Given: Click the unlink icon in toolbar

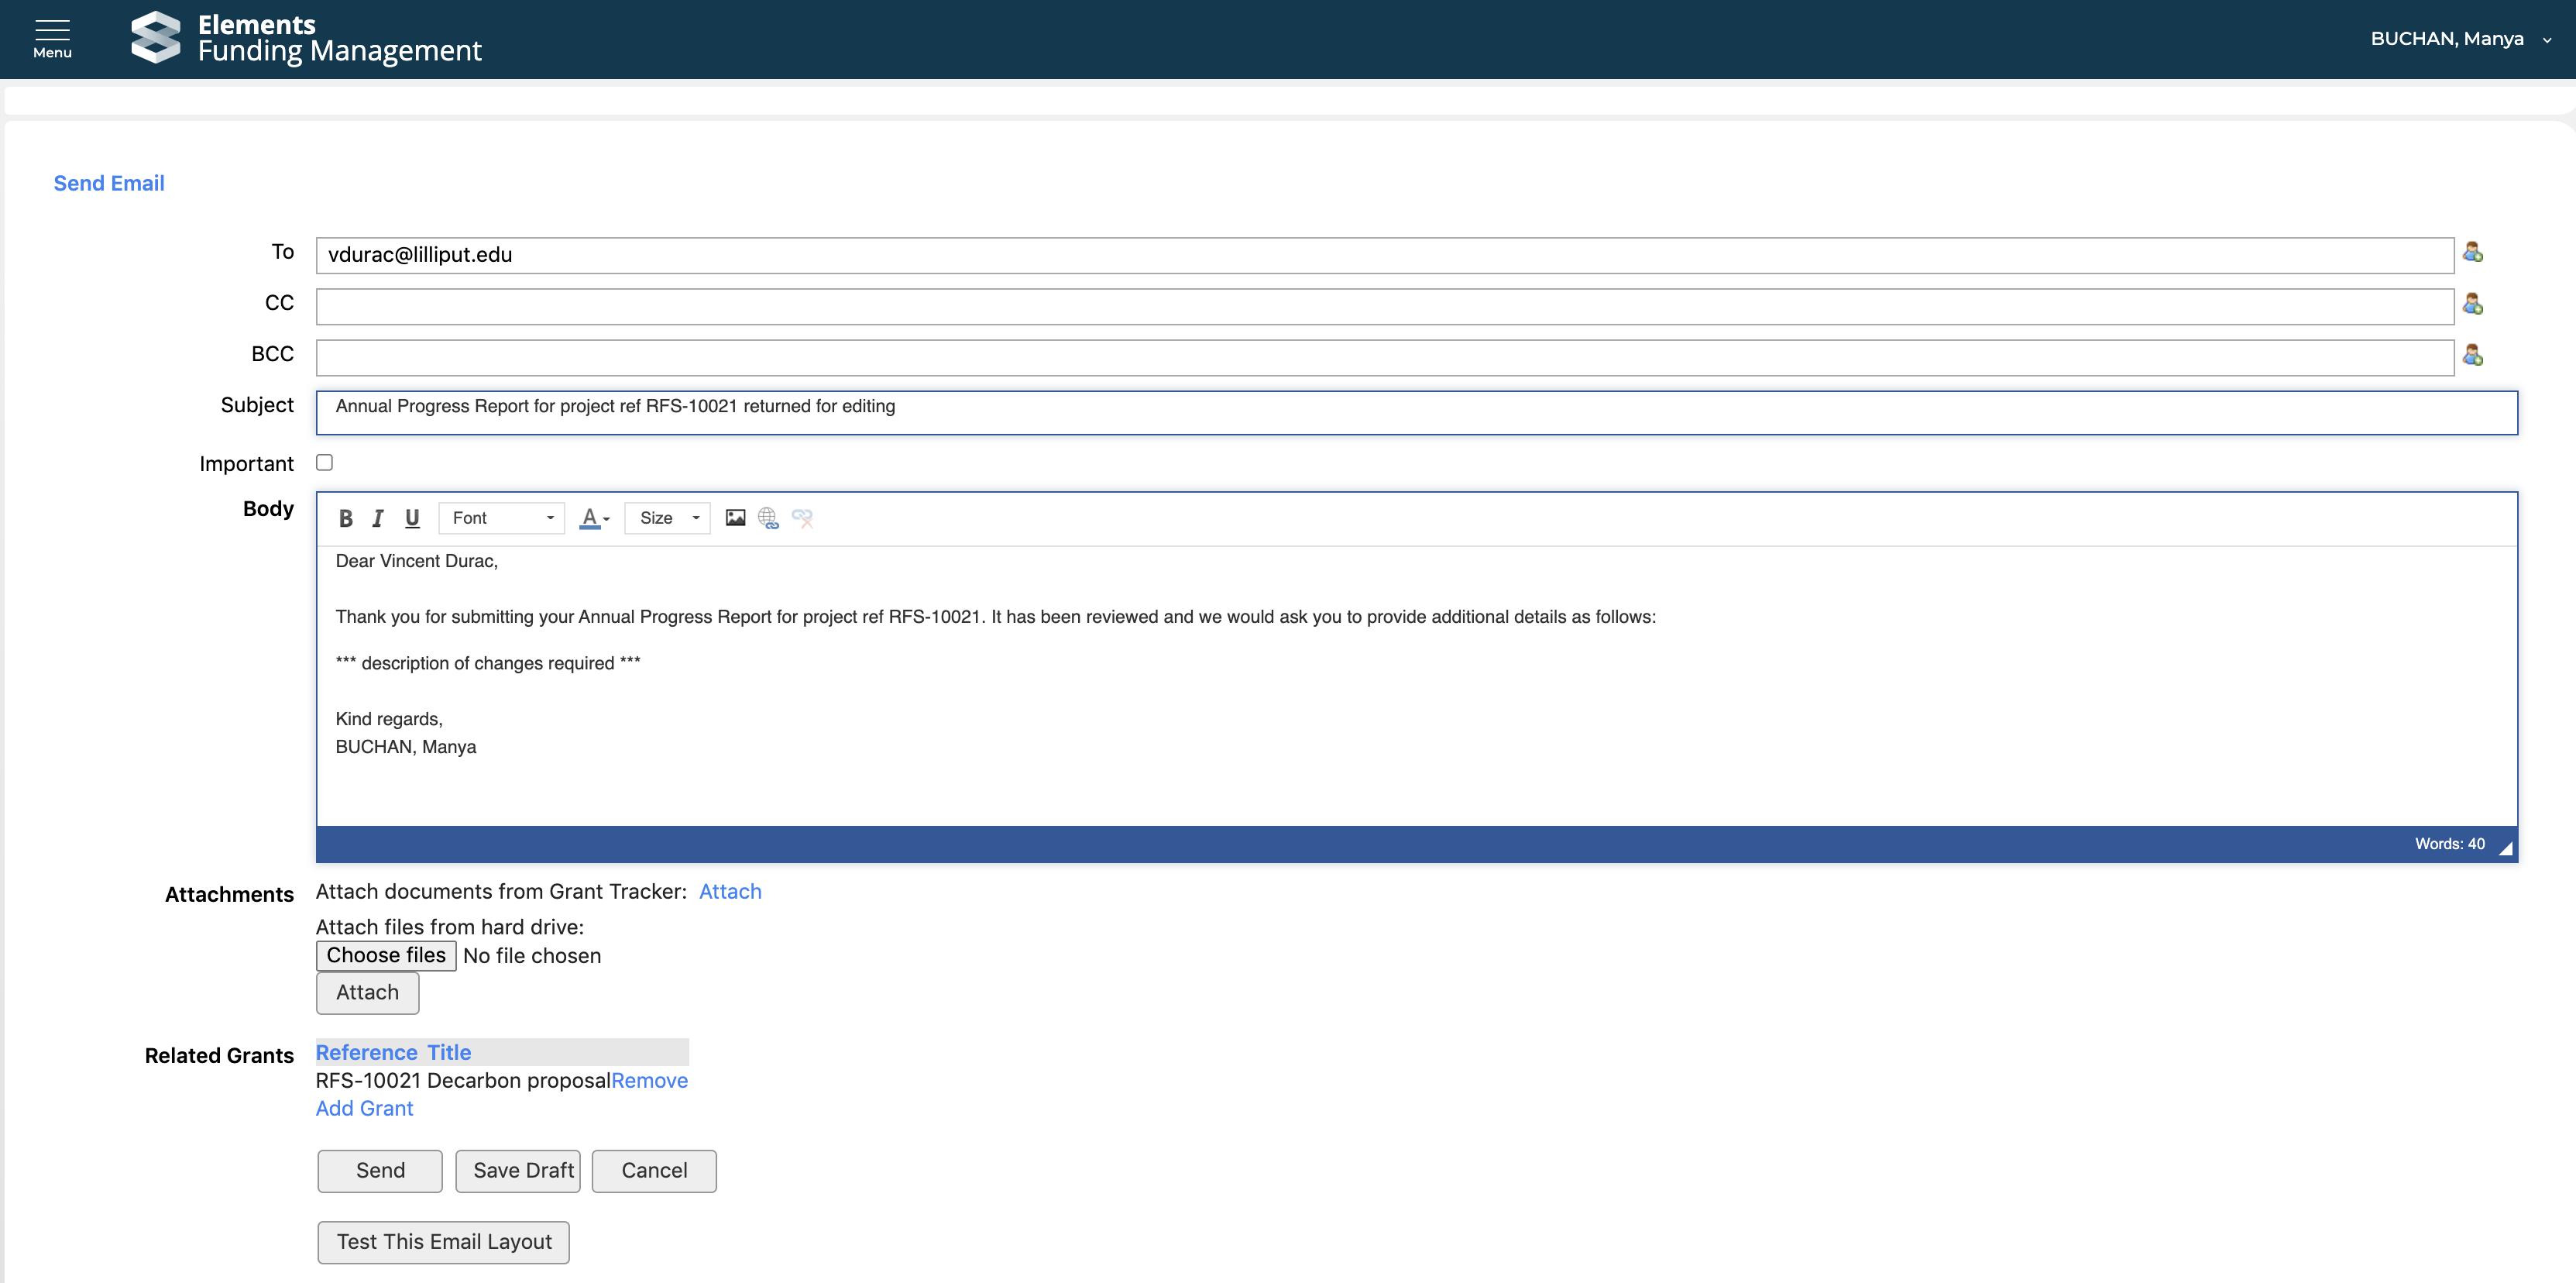Looking at the screenshot, I should [x=802, y=518].
